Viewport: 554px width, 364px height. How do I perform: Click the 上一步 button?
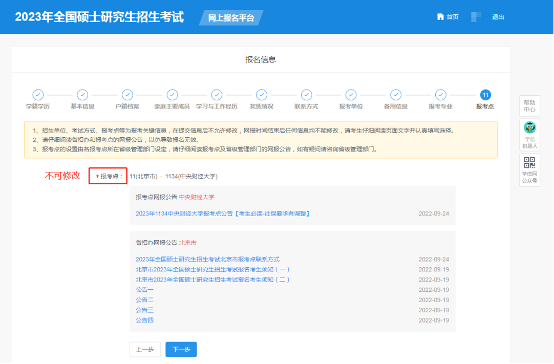point(145,350)
